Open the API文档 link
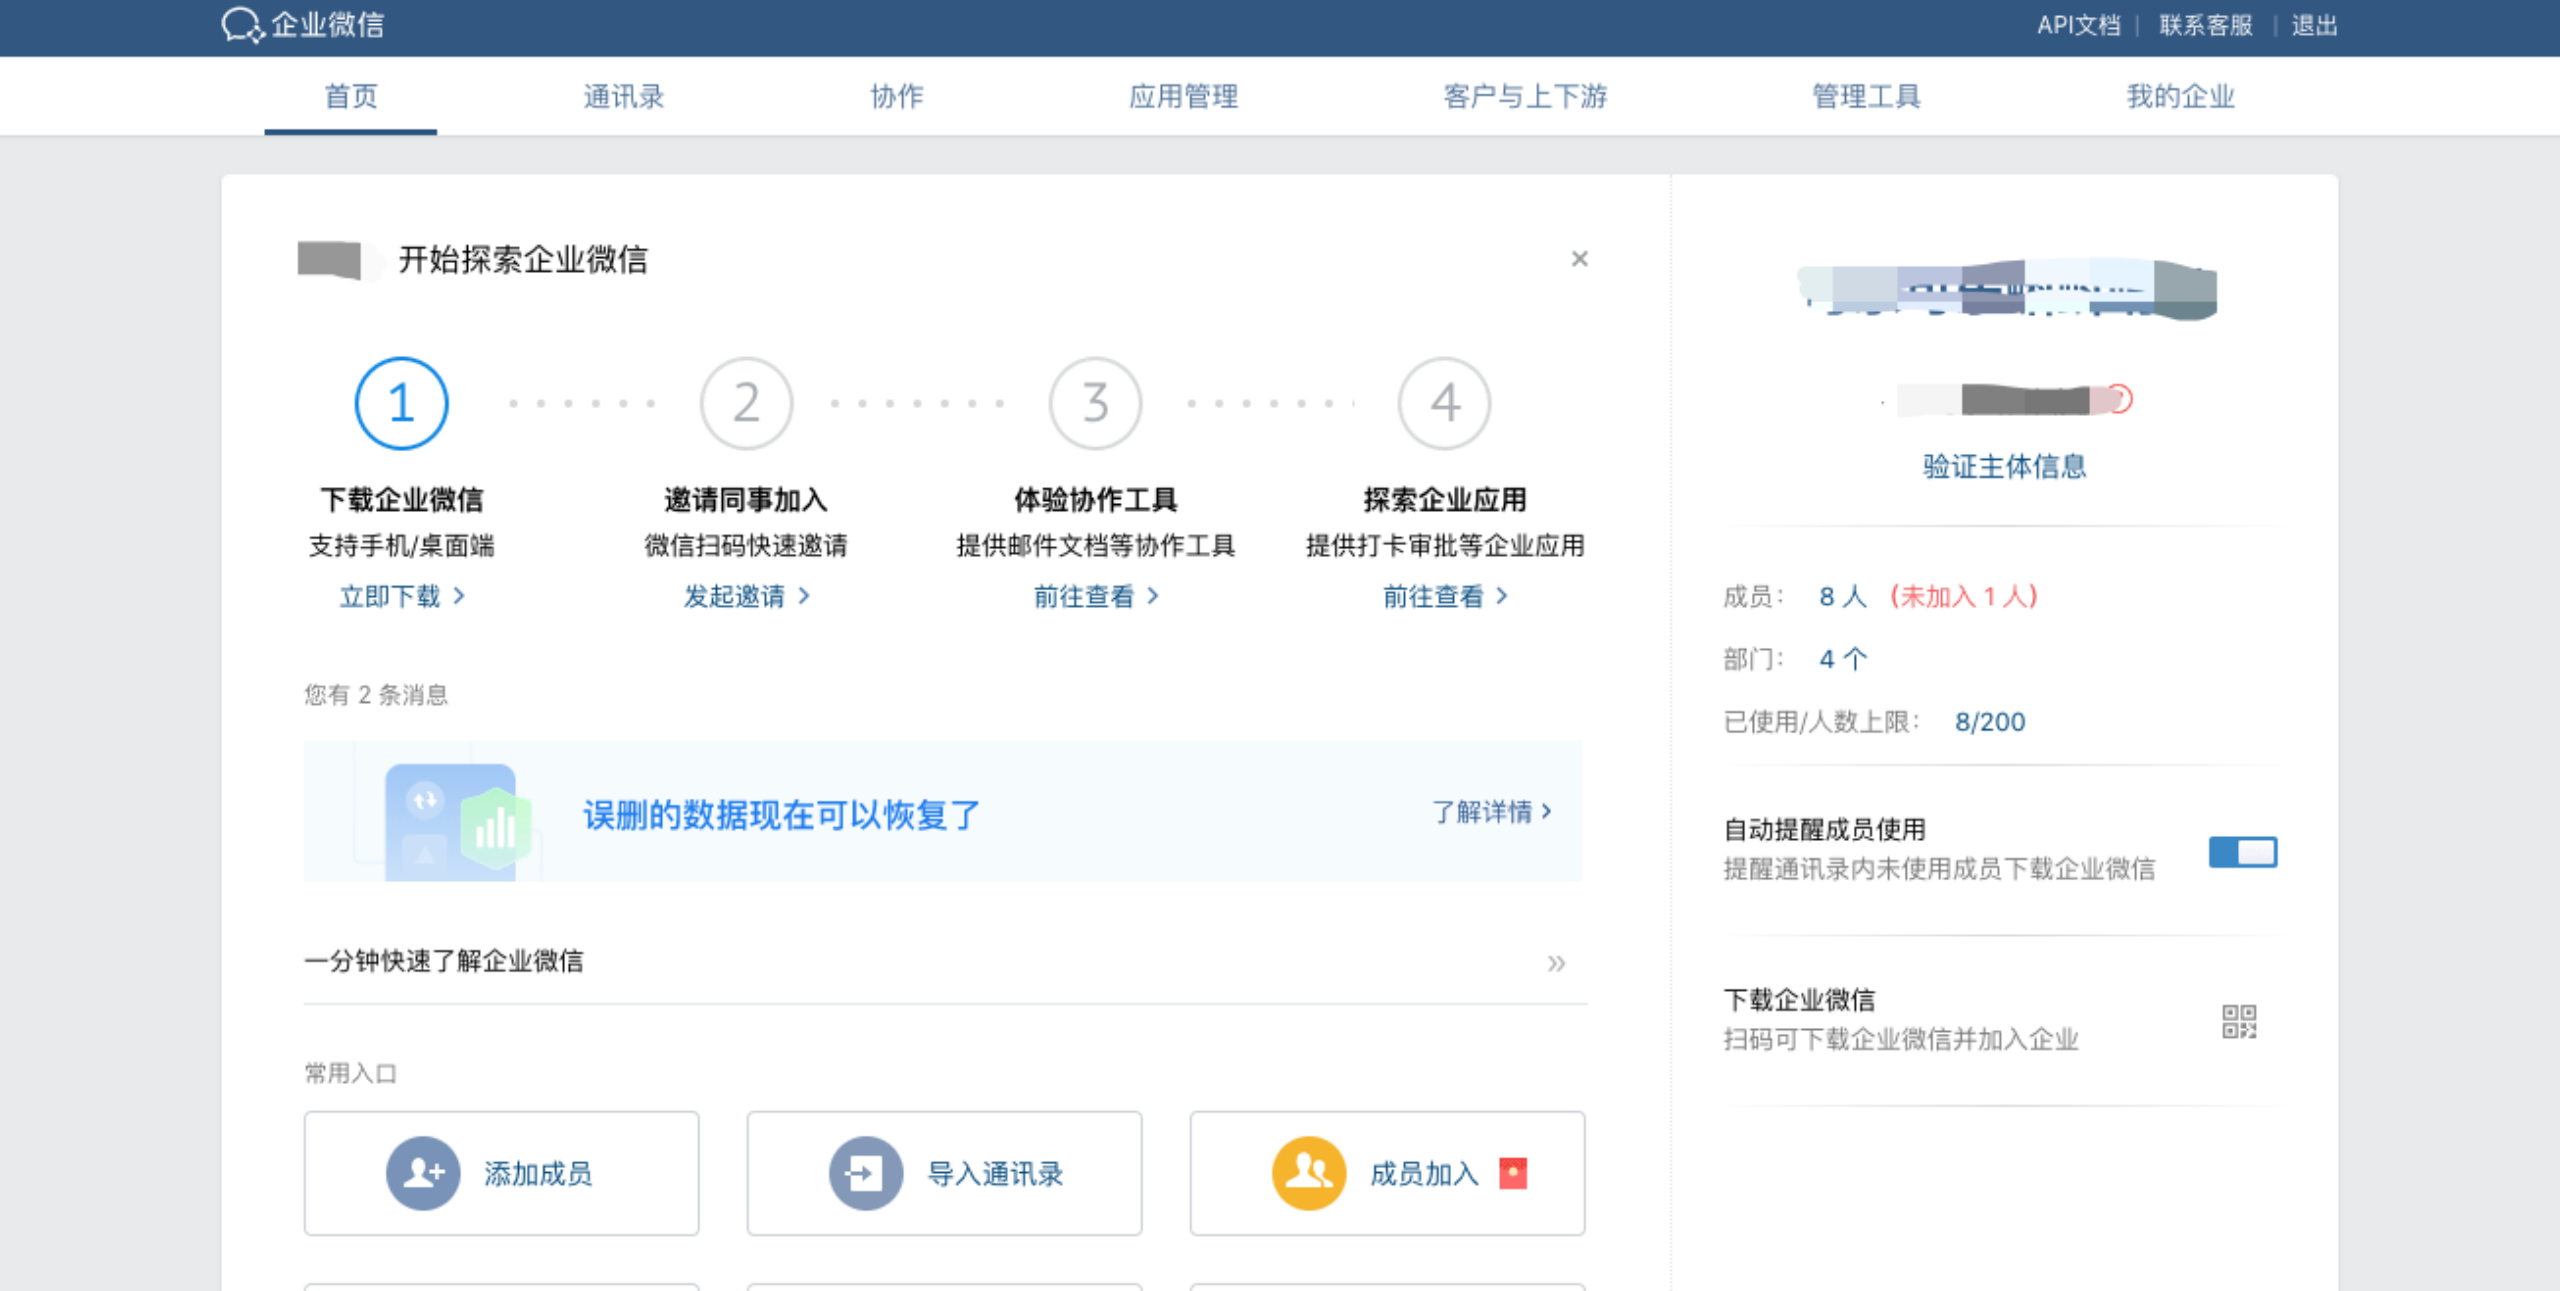 [x=2079, y=25]
